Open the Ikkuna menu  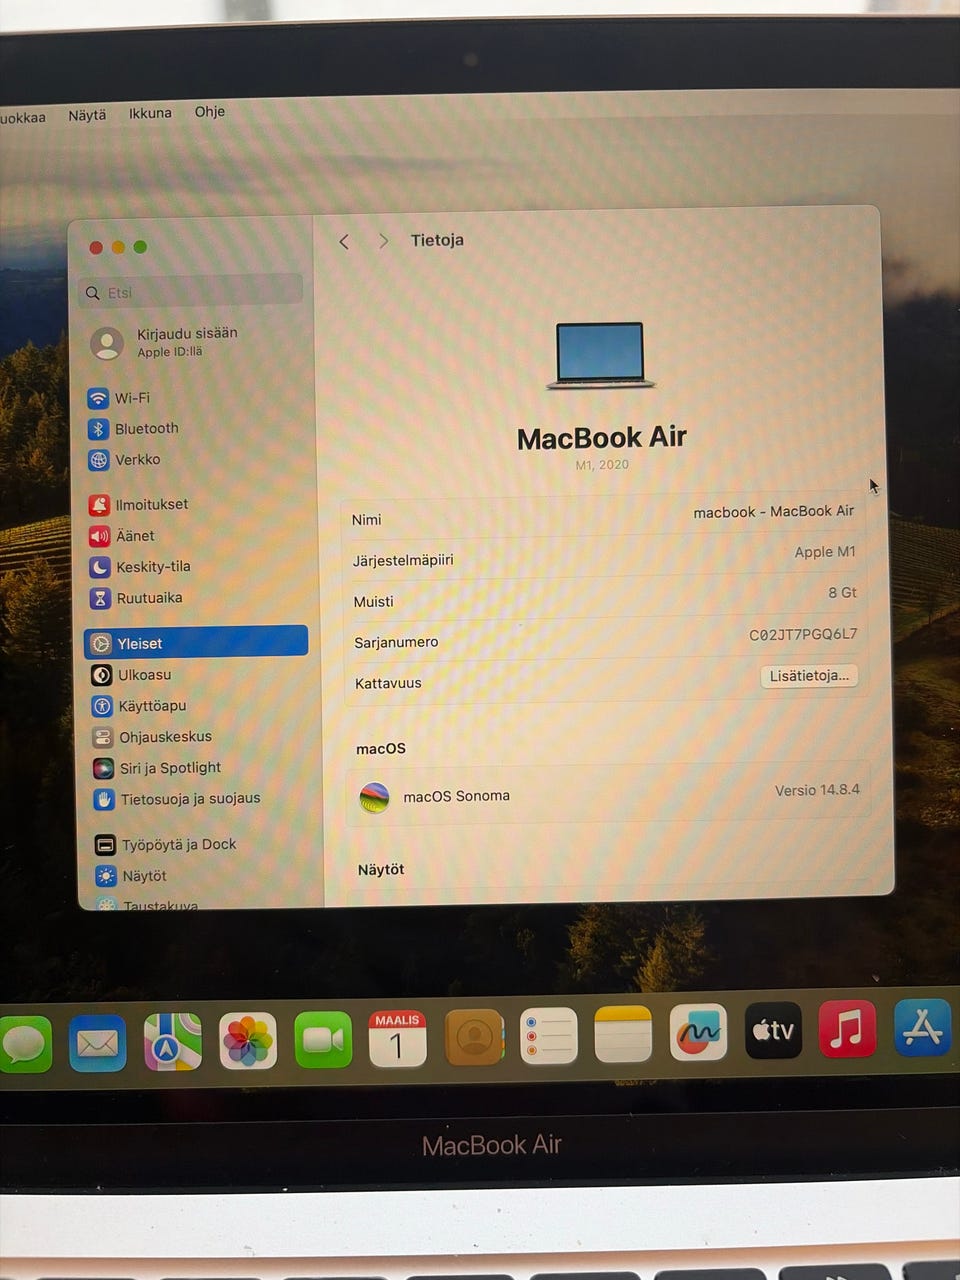tap(150, 113)
